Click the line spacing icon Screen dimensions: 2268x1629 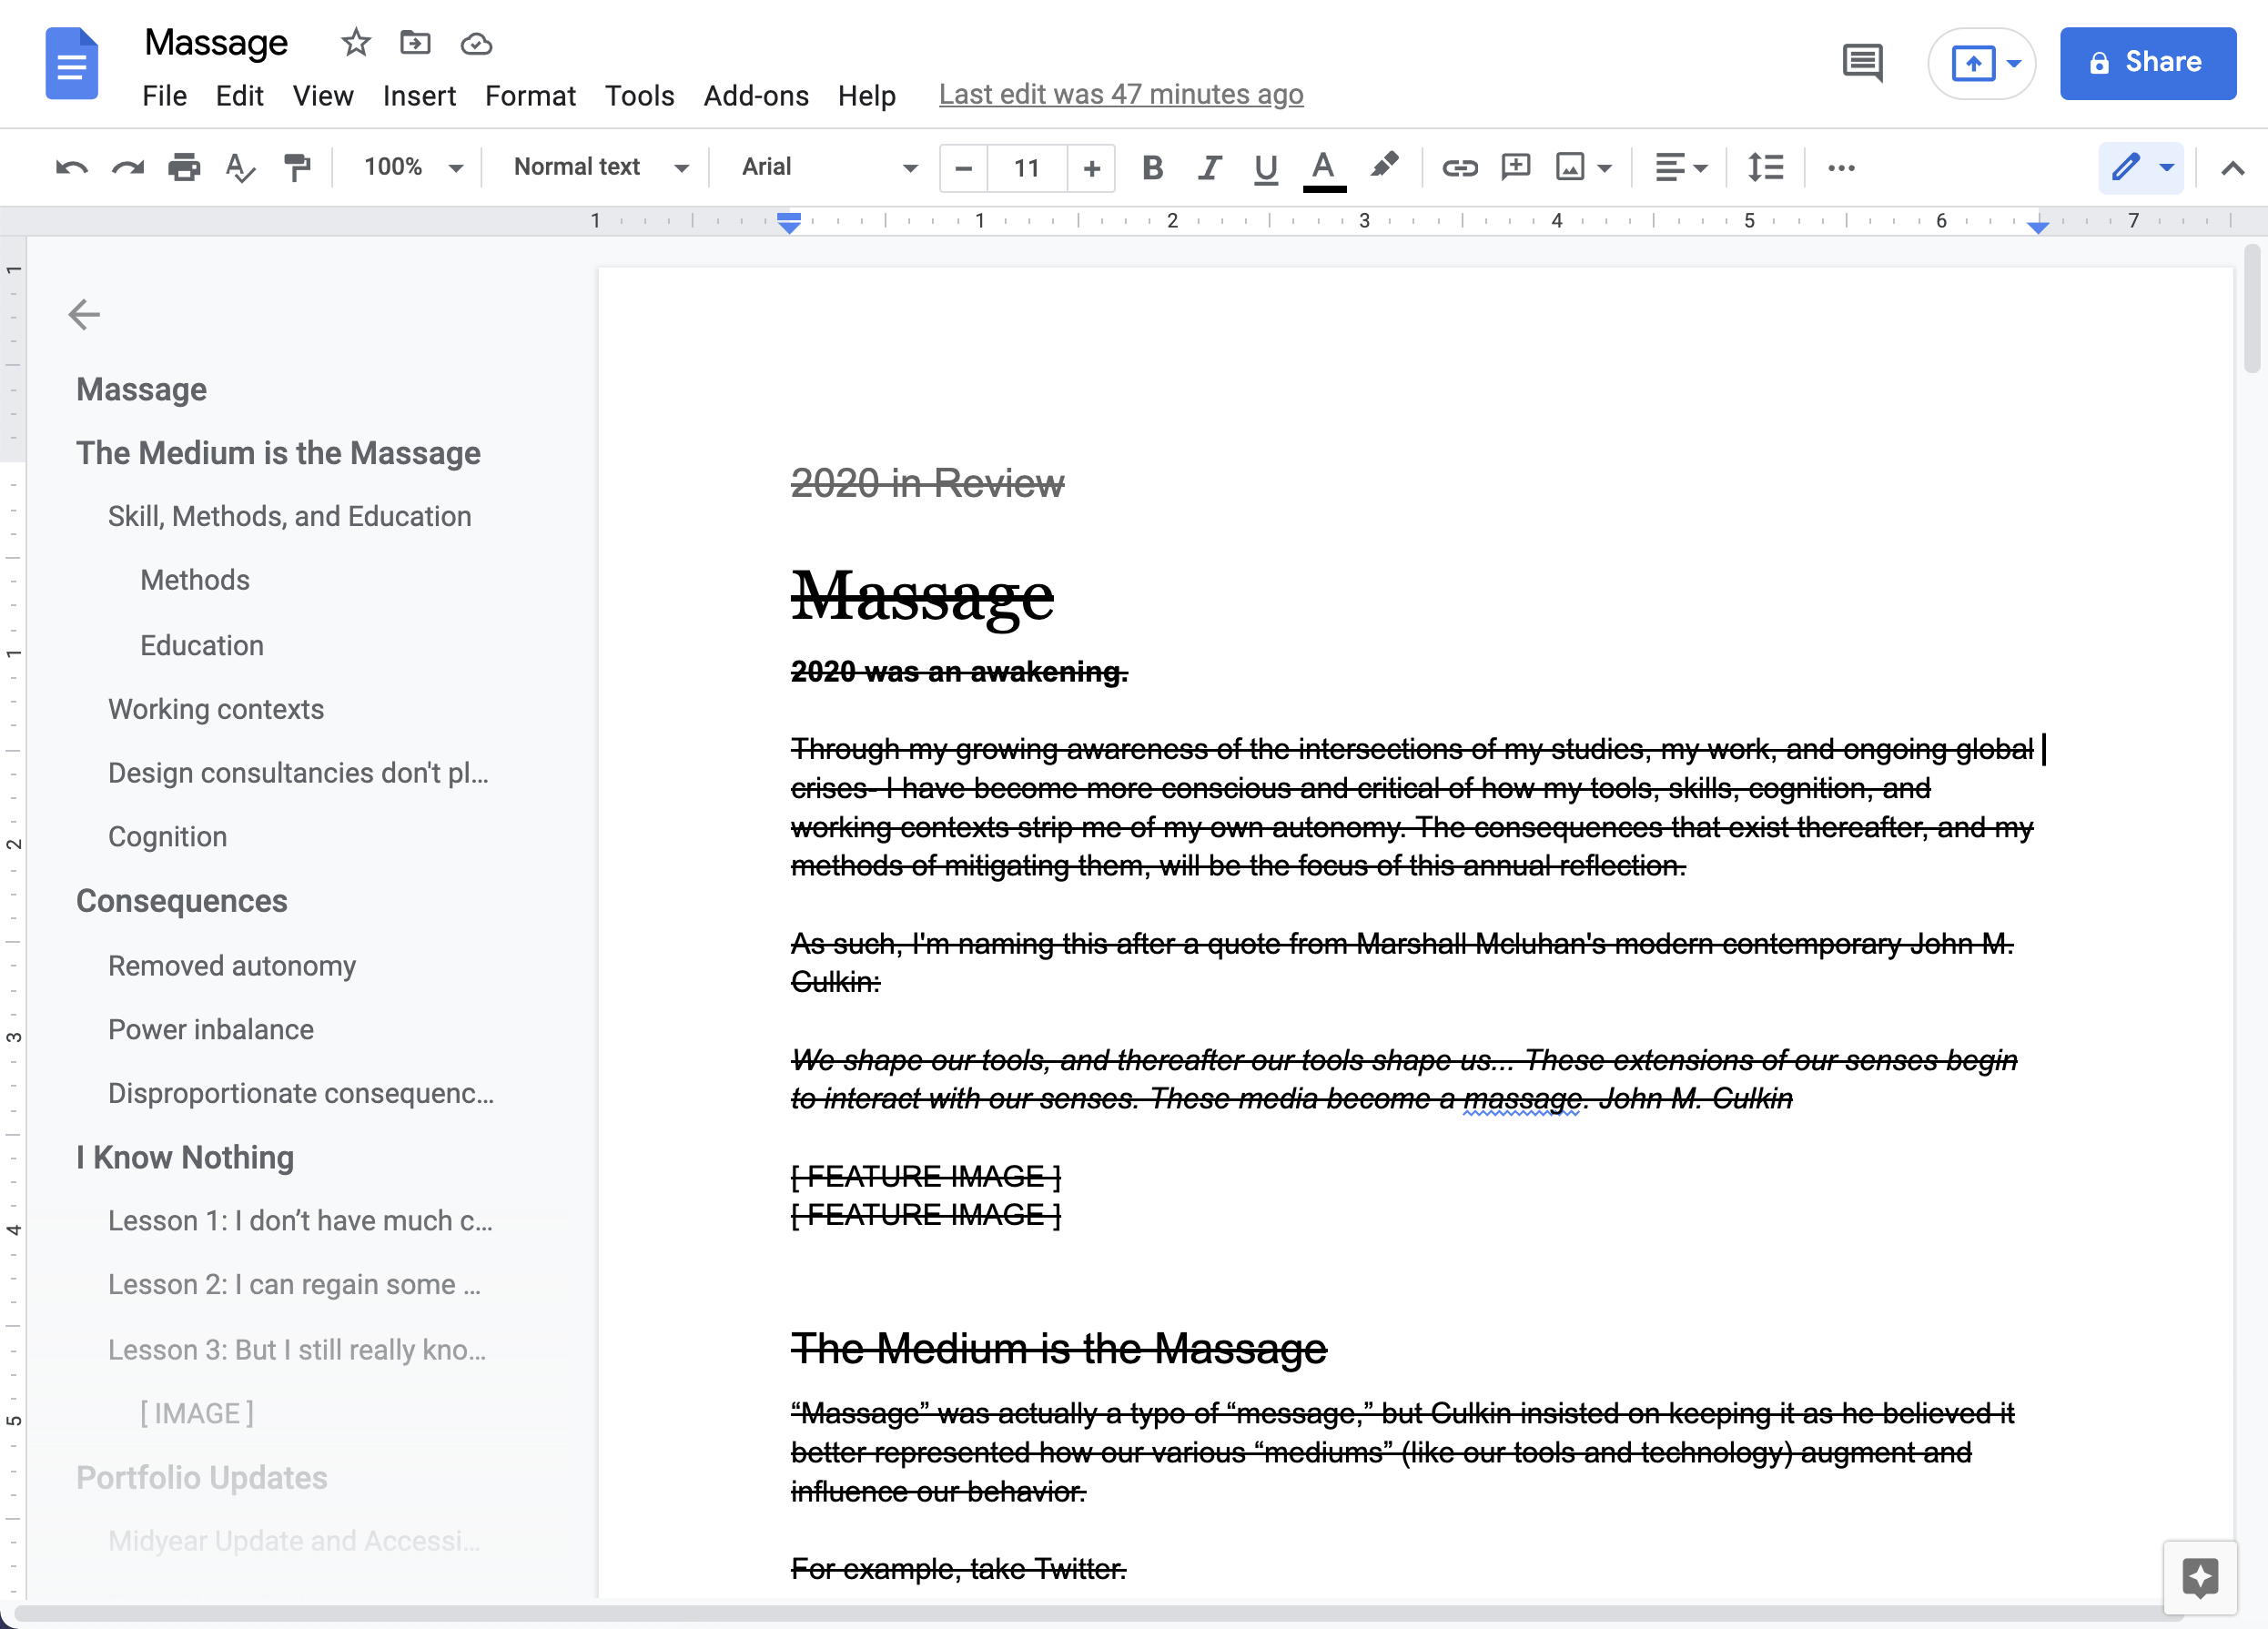(1763, 167)
